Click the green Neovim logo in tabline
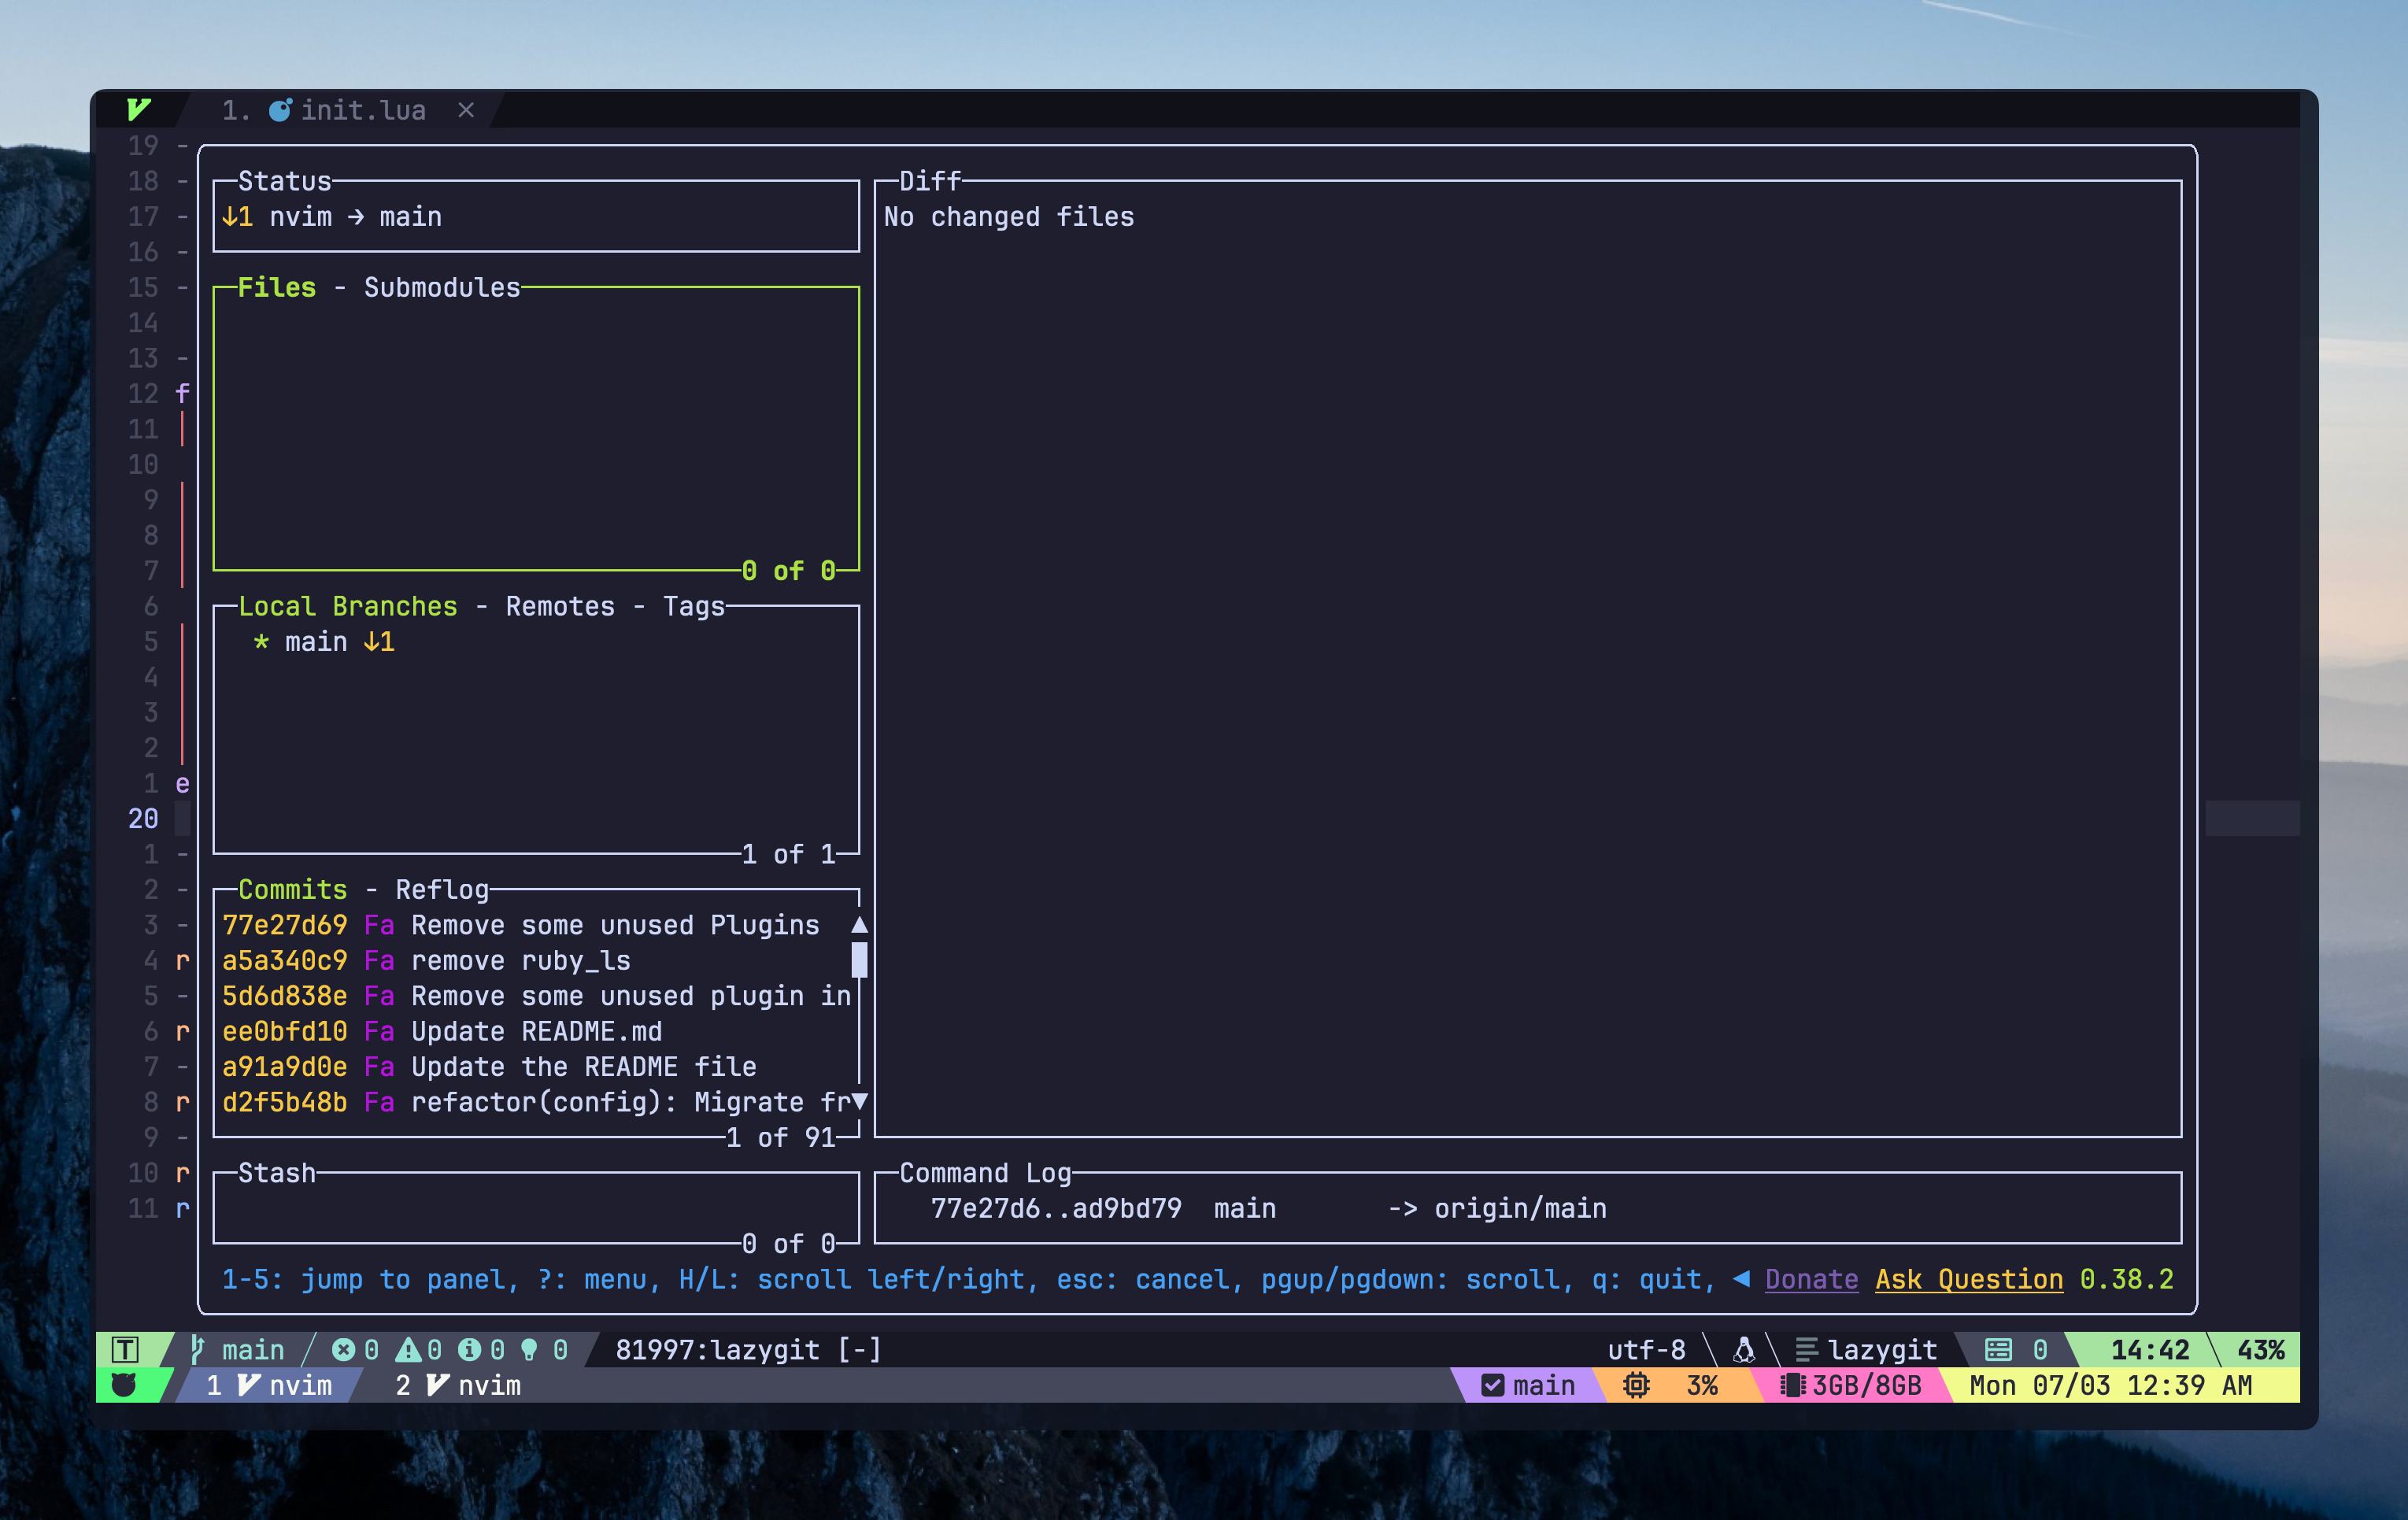2408x1520 pixels. 139,109
